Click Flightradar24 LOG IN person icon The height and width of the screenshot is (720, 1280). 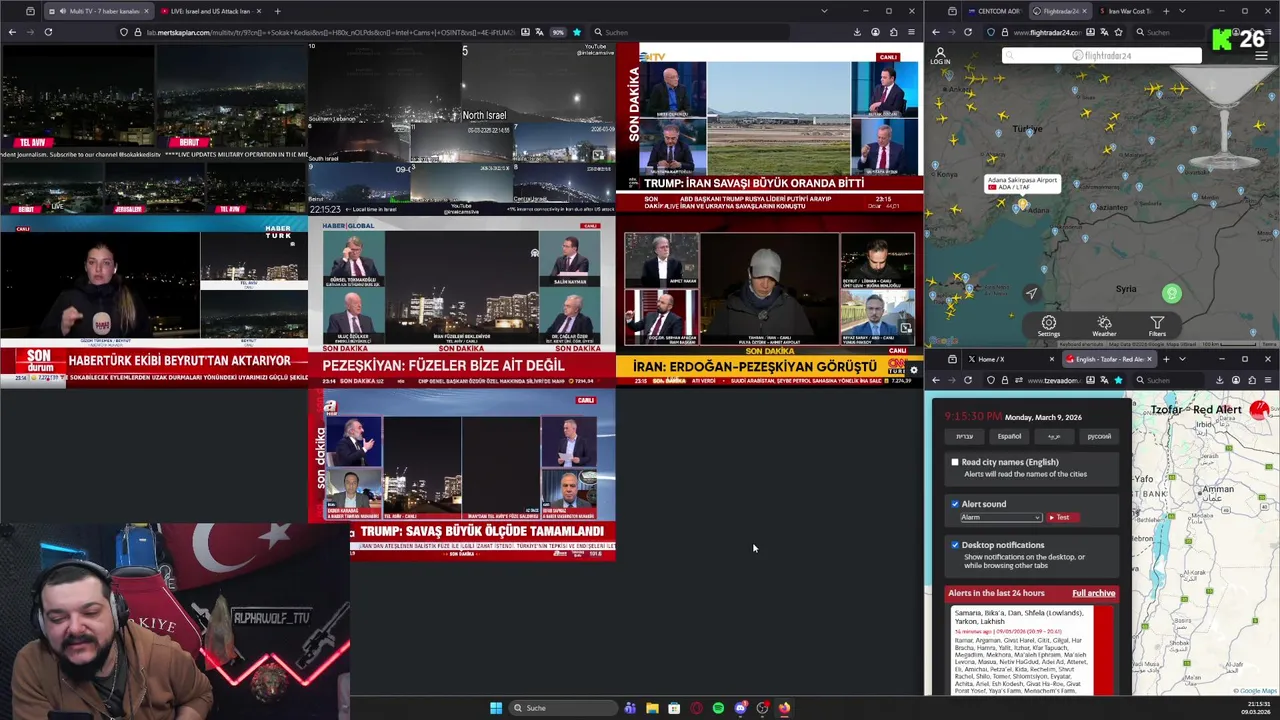click(940, 56)
